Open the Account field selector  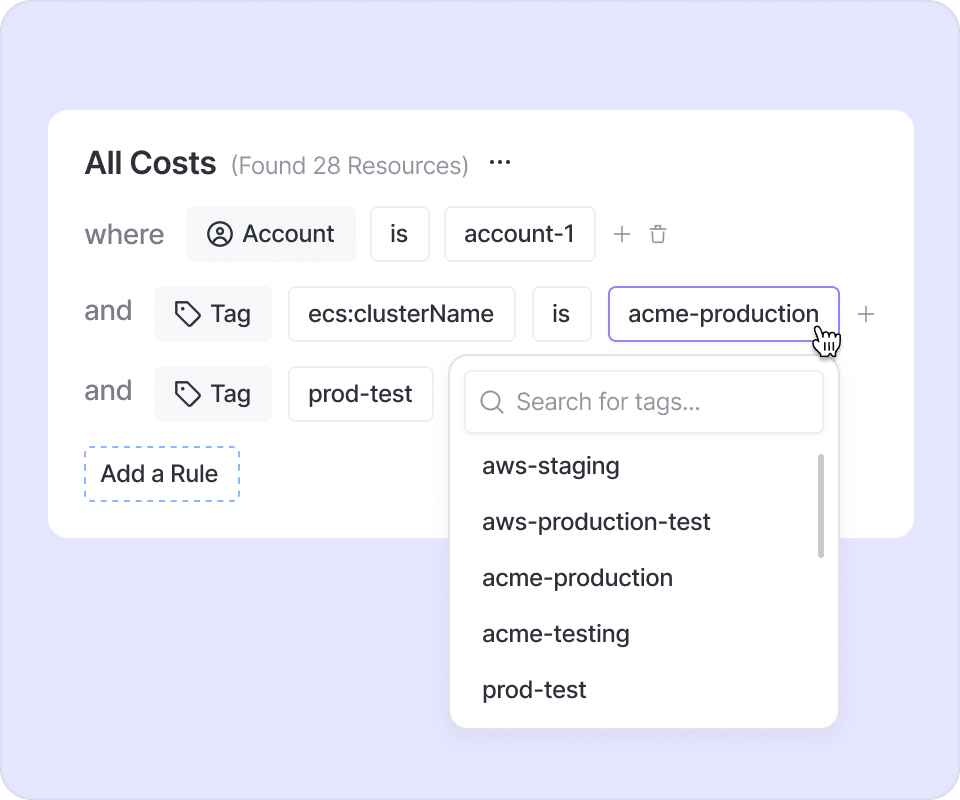click(271, 234)
